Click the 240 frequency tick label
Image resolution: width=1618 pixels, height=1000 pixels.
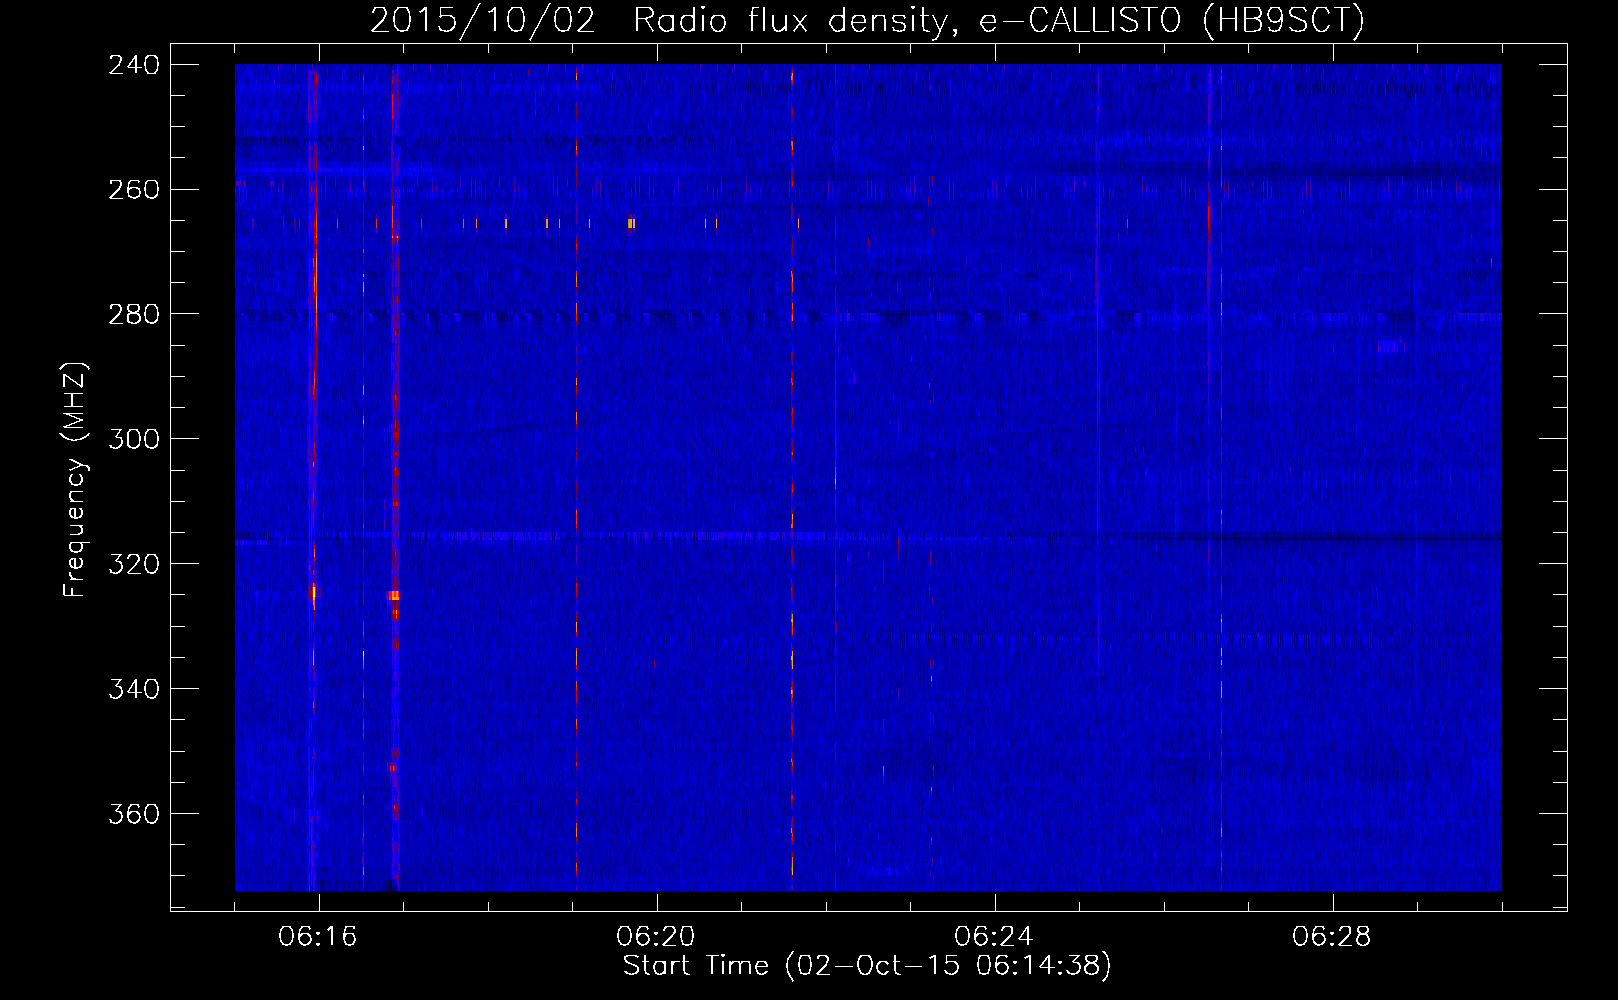point(134,65)
